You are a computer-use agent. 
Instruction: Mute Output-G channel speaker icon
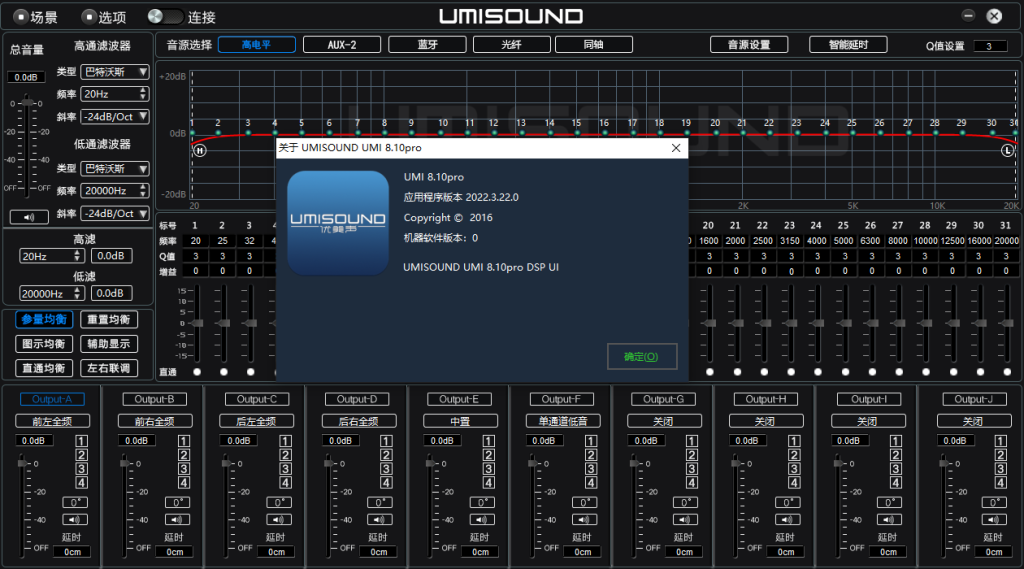point(686,520)
